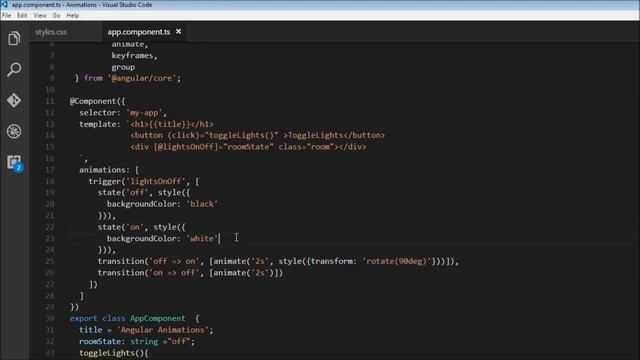Screen dimensions: 640x360
Task: Click line number 11 in the gutter
Action: (x=50, y=101)
